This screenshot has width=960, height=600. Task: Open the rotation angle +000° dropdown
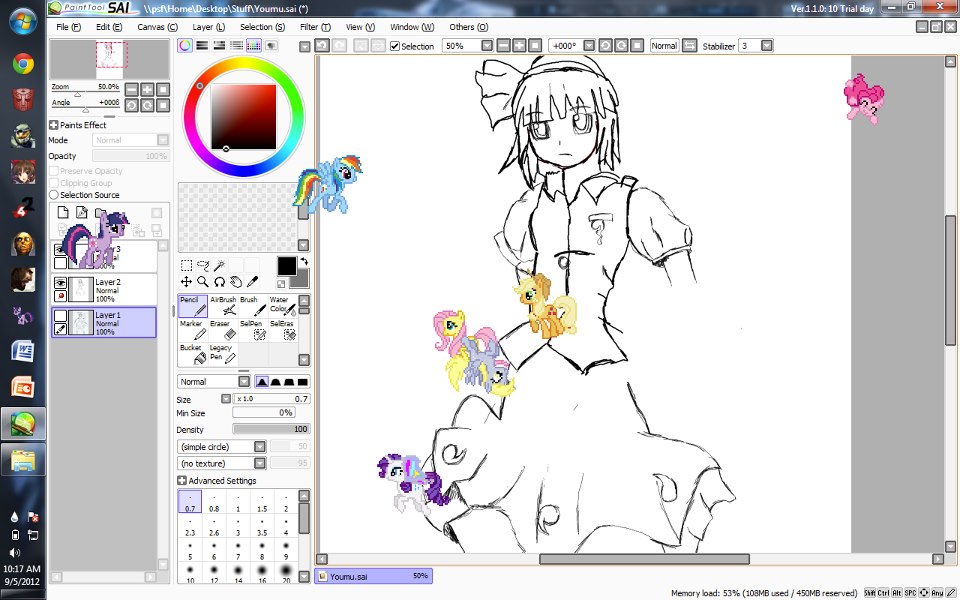point(589,46)
